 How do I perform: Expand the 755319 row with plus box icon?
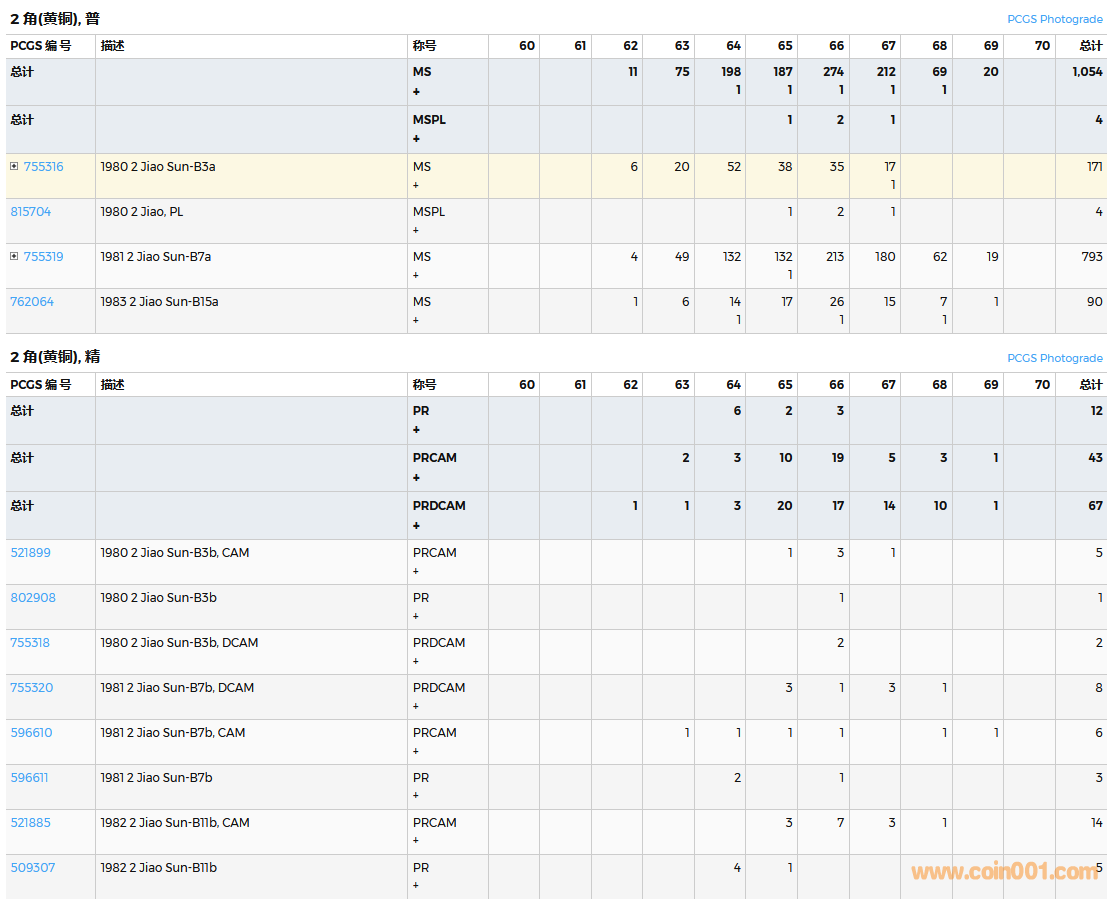click(x=14, y=257)
